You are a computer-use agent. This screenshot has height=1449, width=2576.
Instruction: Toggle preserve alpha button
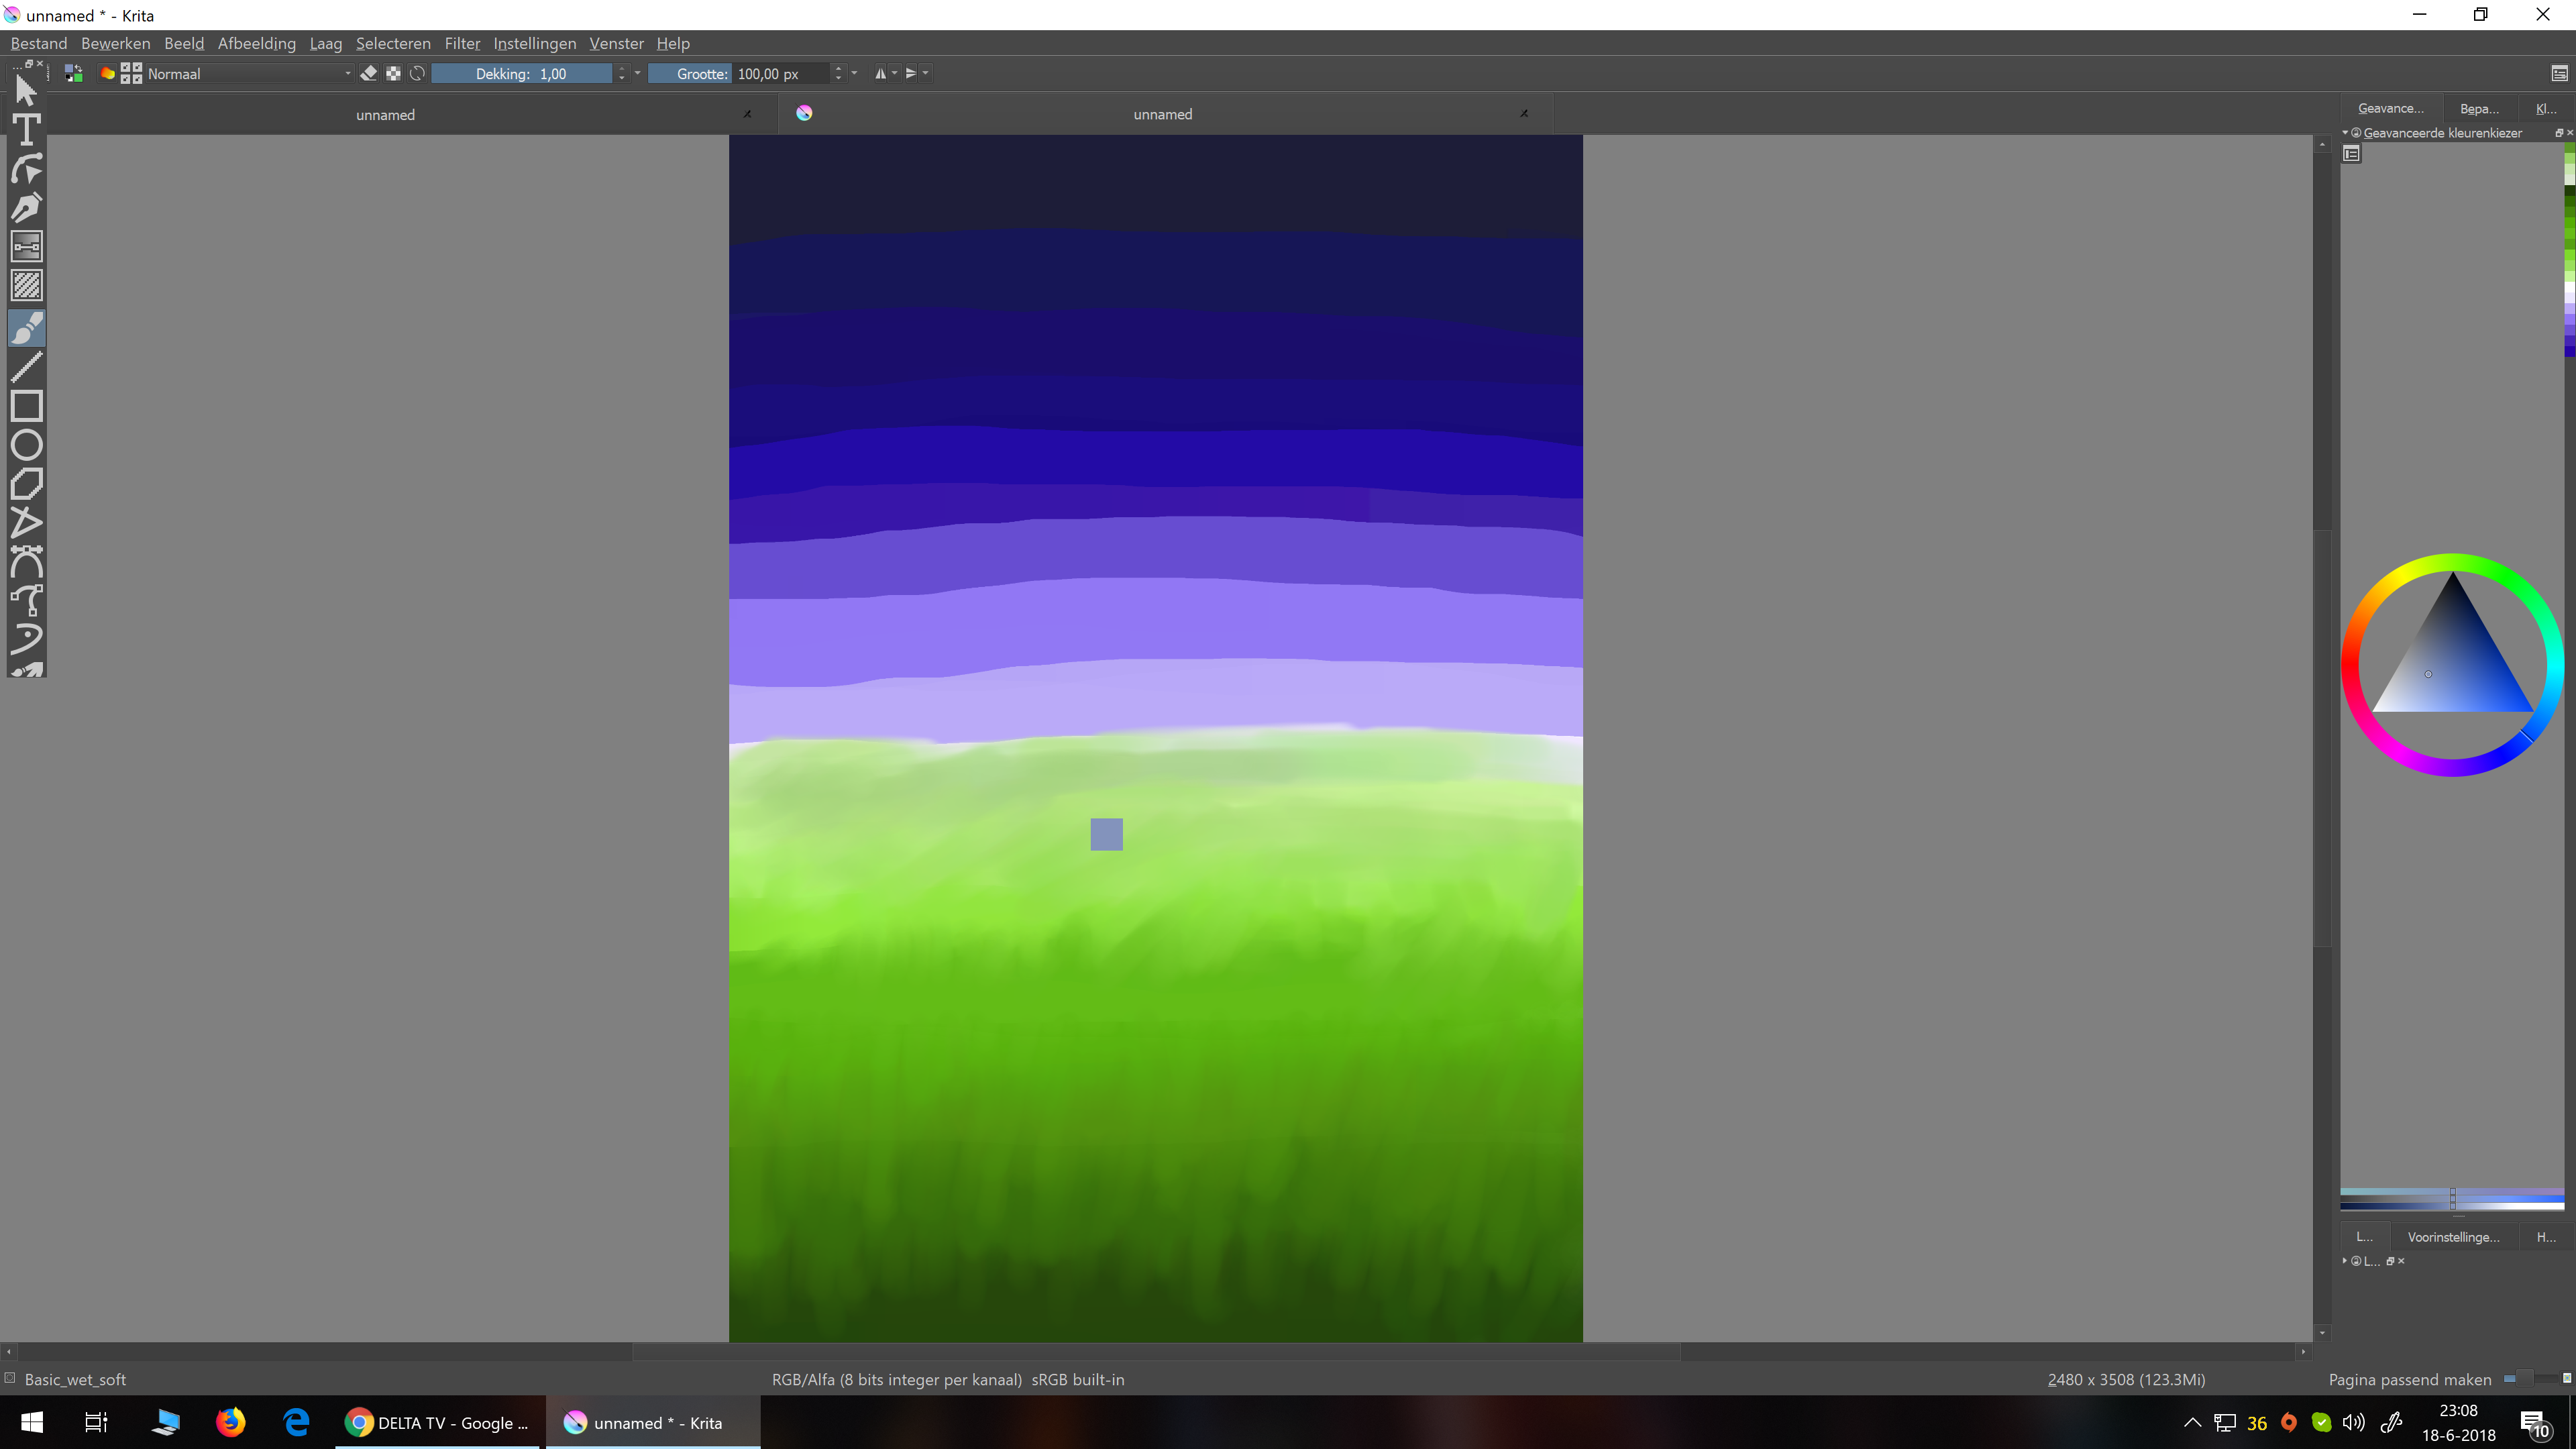393,73
